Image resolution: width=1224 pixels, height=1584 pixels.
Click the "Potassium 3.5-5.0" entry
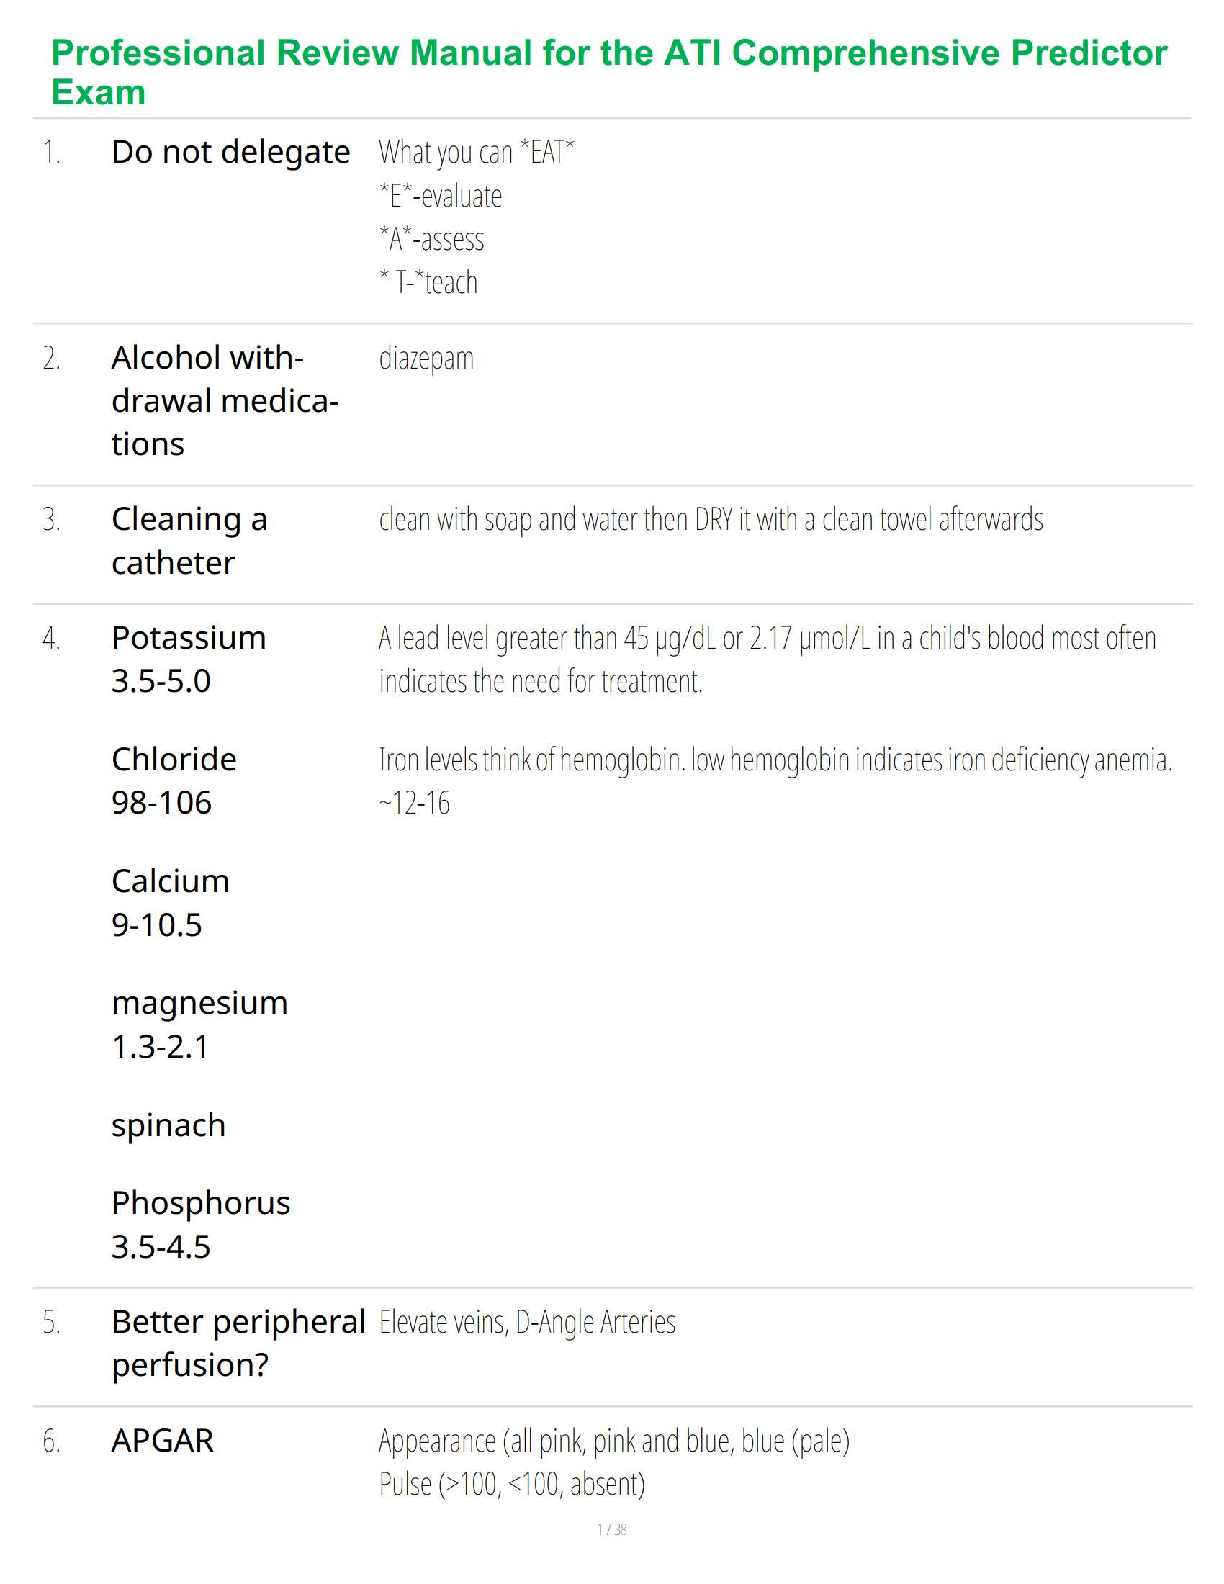(x=188, y=659)
